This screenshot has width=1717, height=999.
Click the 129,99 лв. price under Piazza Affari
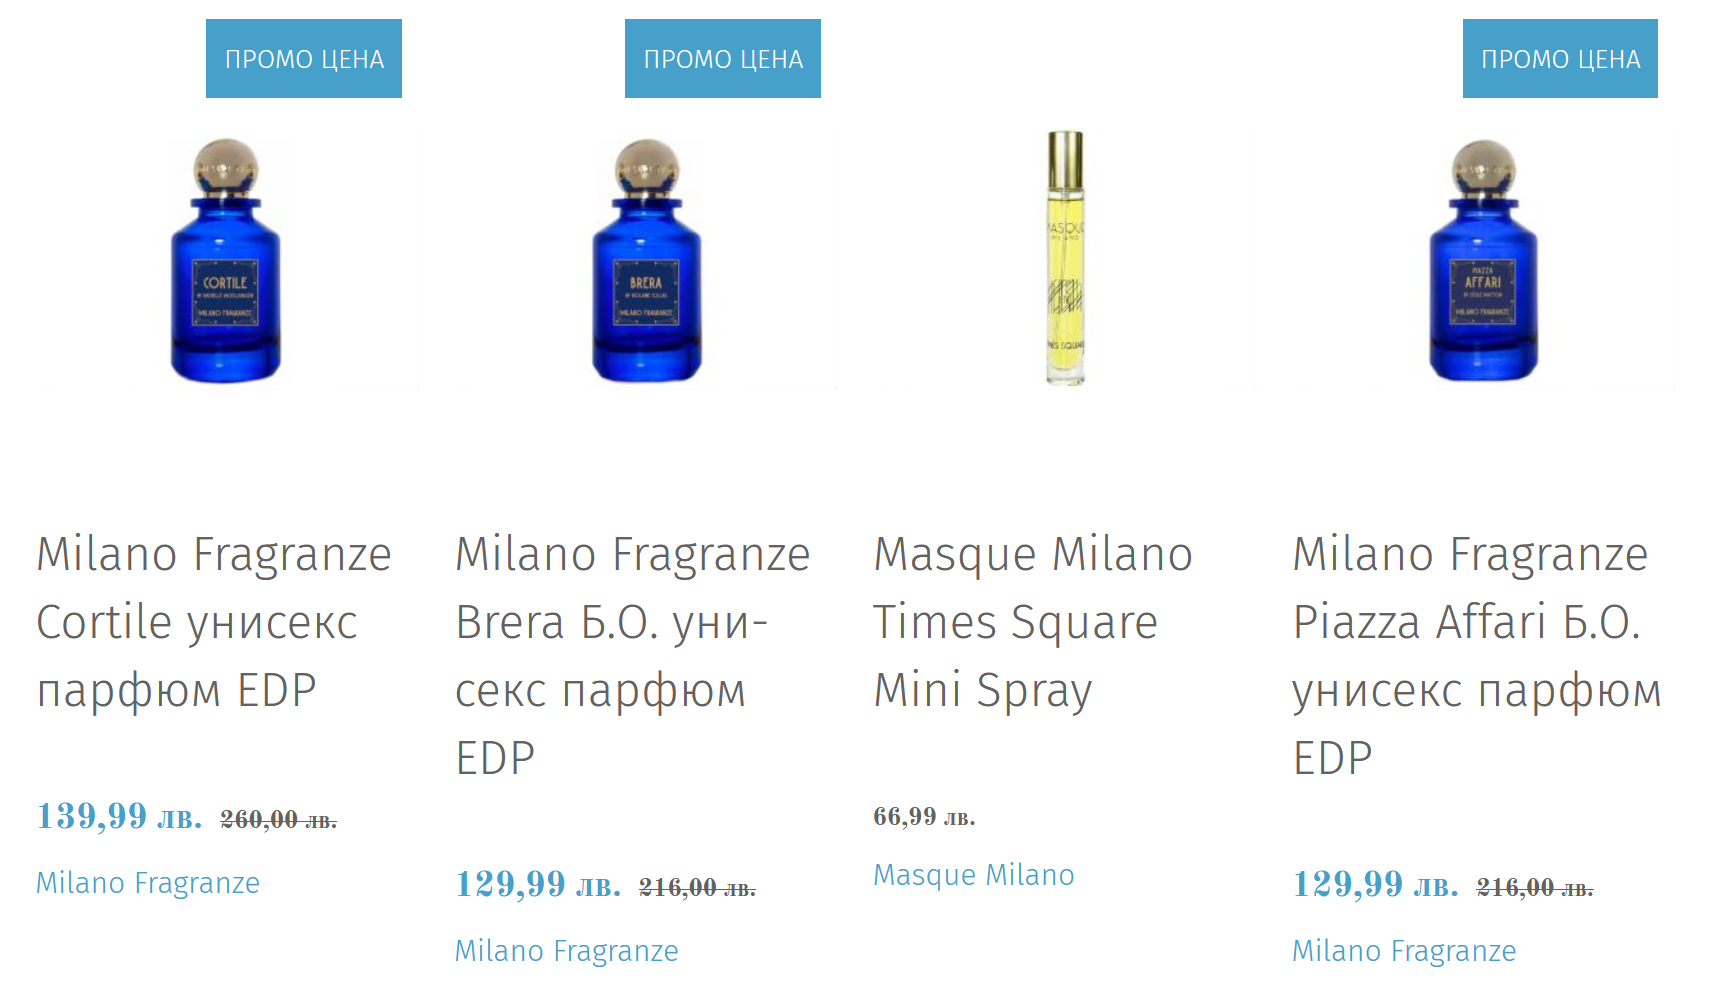click(x=1375, y=885)
